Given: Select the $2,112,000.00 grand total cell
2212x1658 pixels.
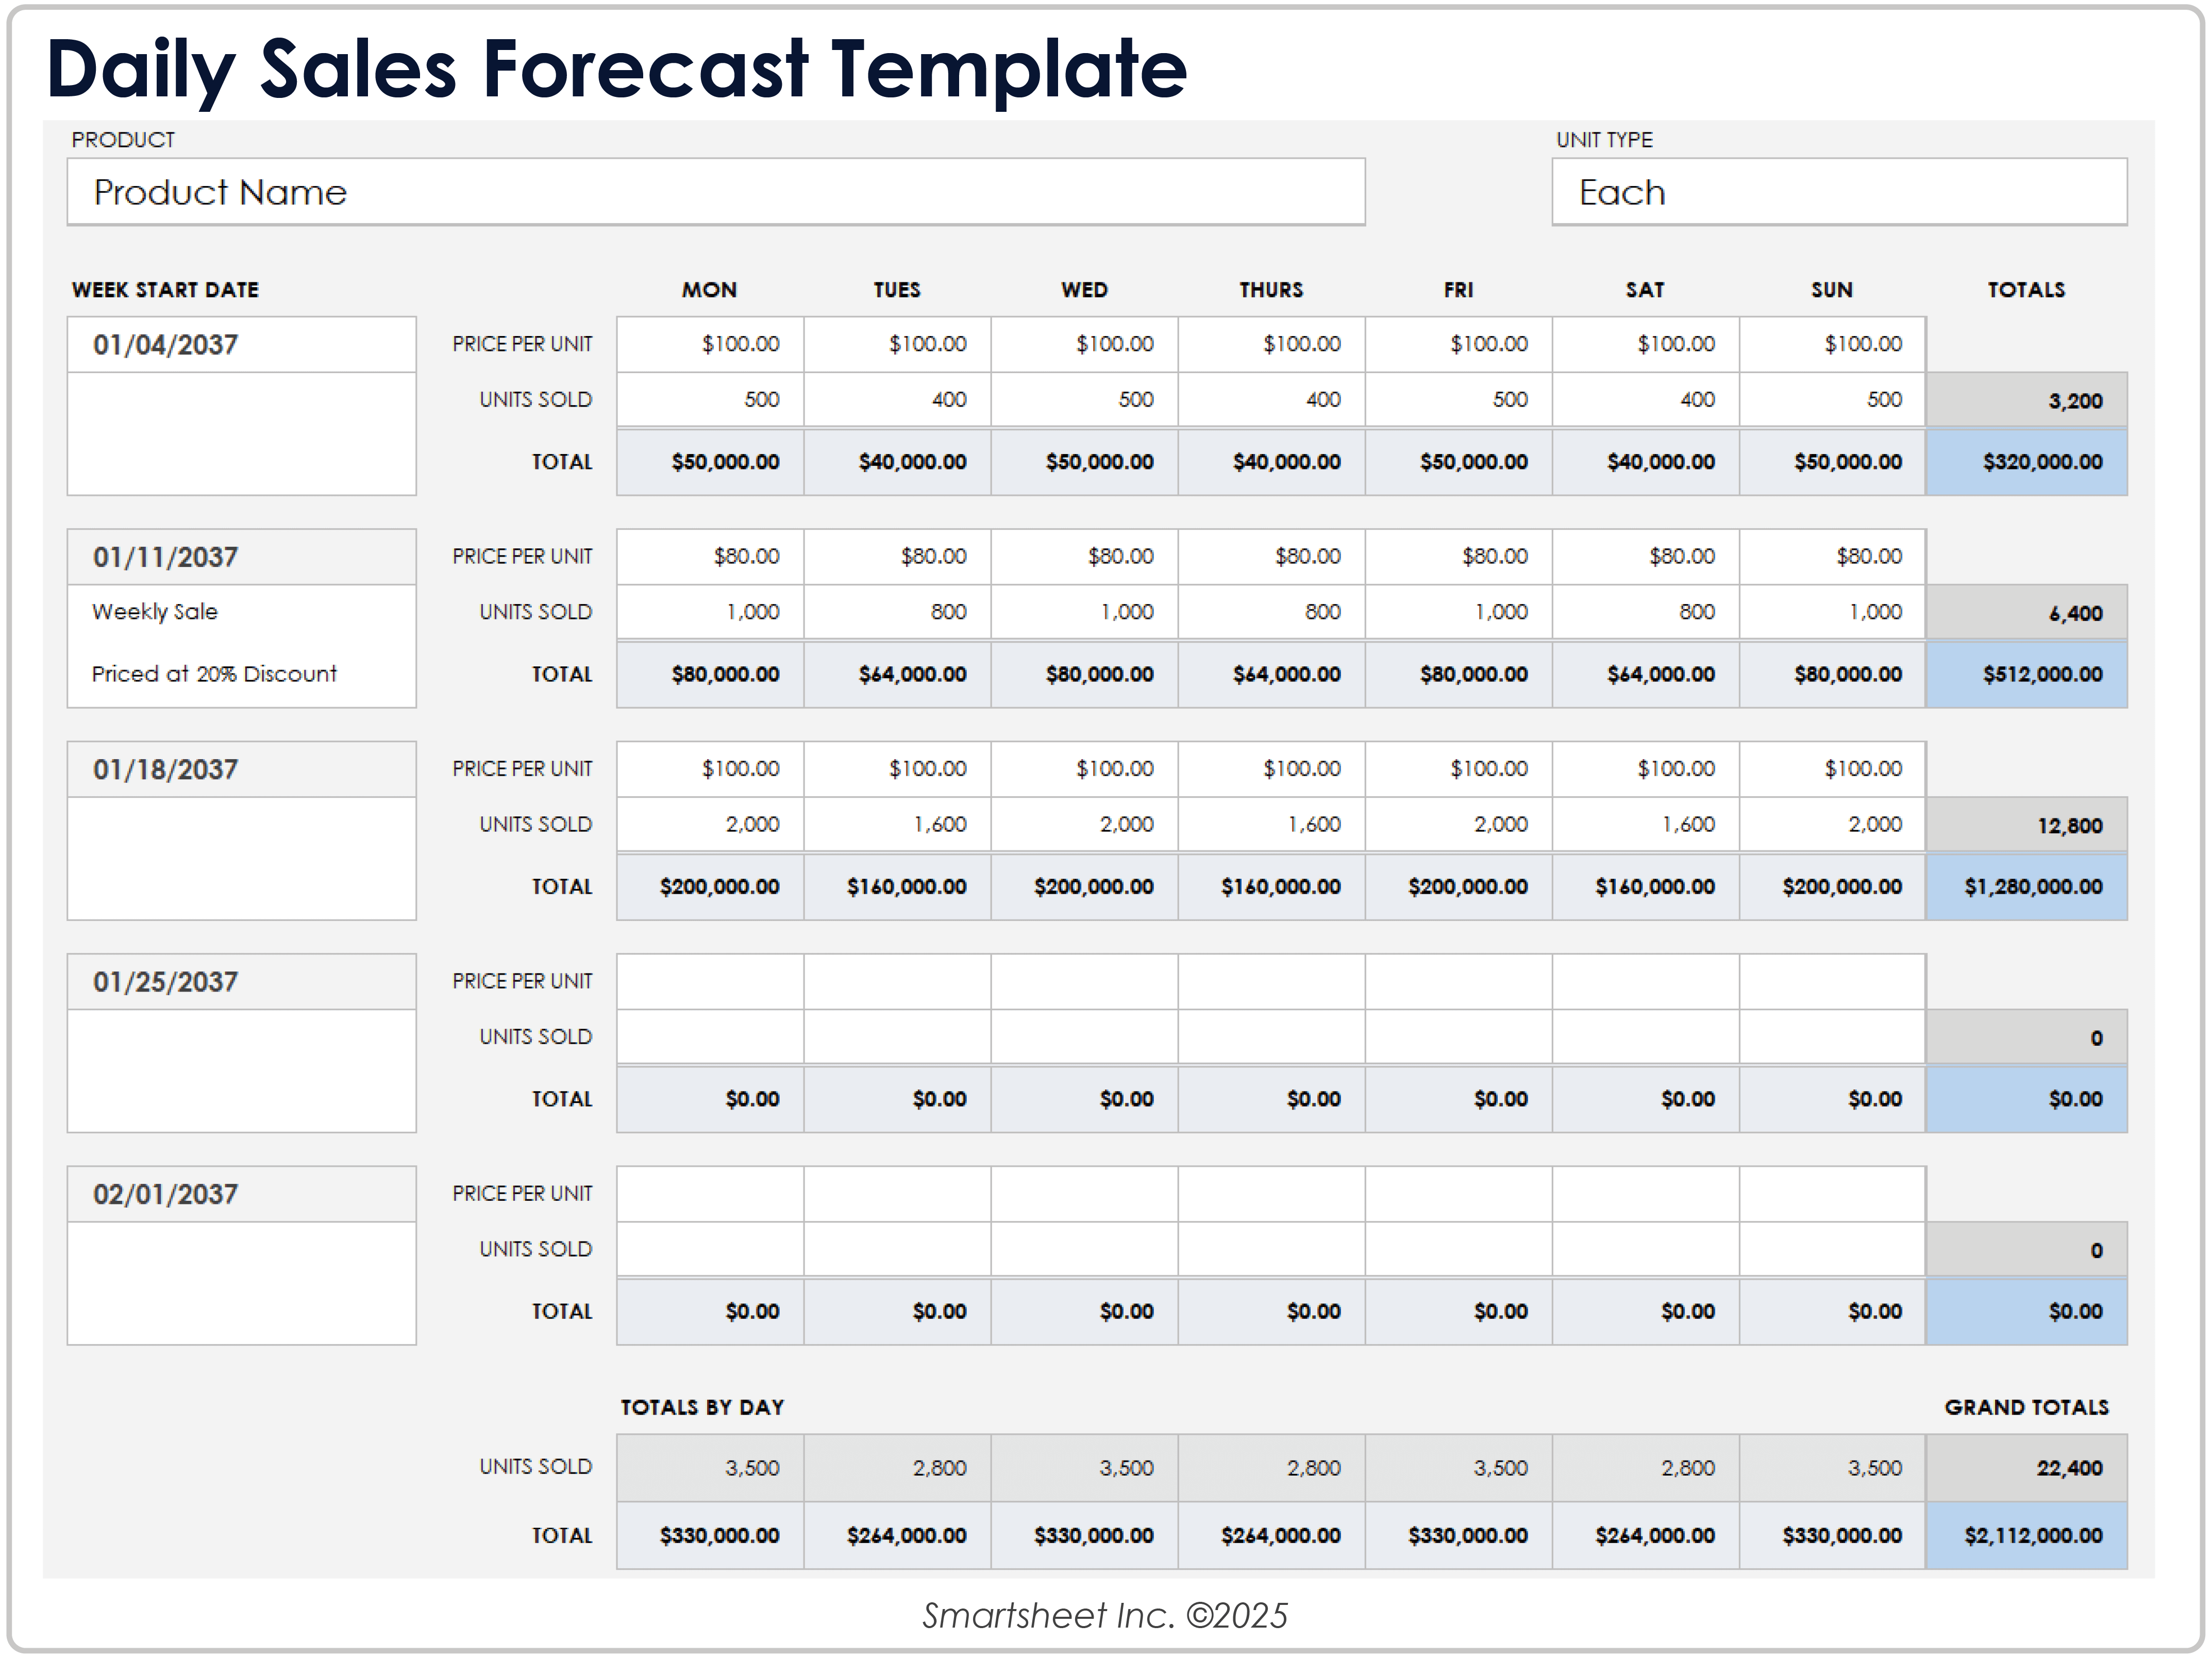Looking at the screenshot, I should 2026,1535.
